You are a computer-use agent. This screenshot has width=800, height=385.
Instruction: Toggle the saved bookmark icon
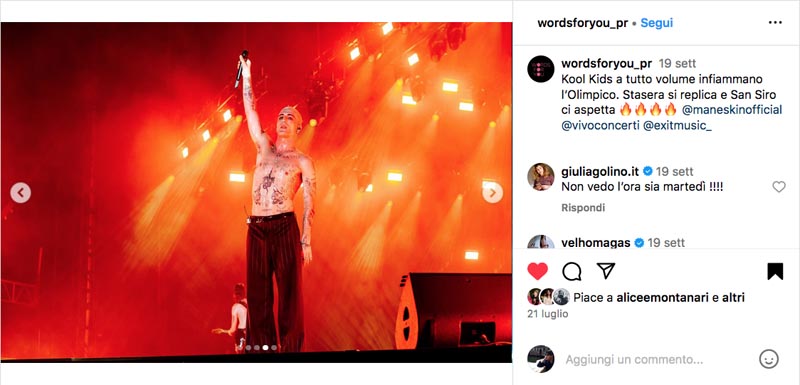point(774,271)
